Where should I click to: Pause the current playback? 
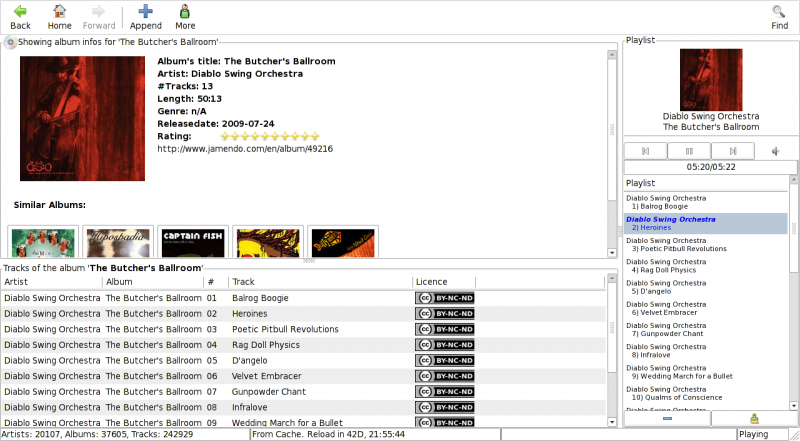[x=689, y=151]
